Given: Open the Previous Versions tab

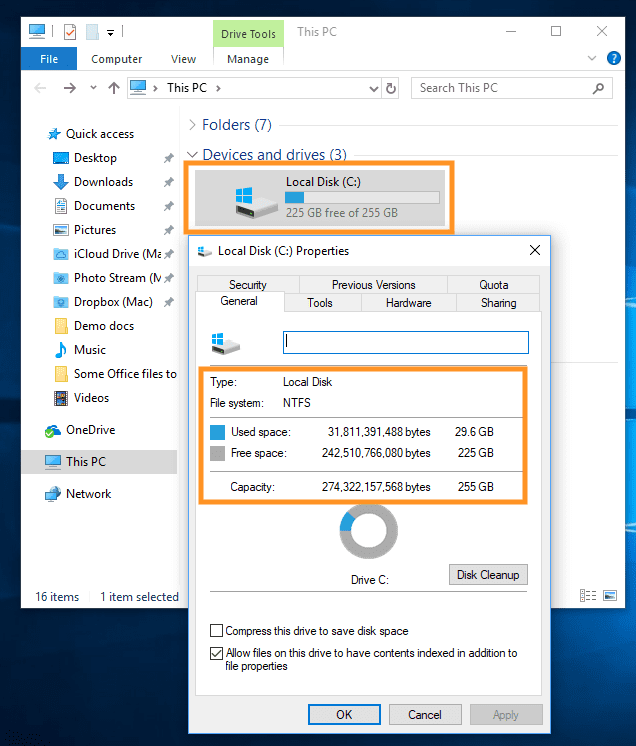Looking at the screenshot, I should click(373, 285).
